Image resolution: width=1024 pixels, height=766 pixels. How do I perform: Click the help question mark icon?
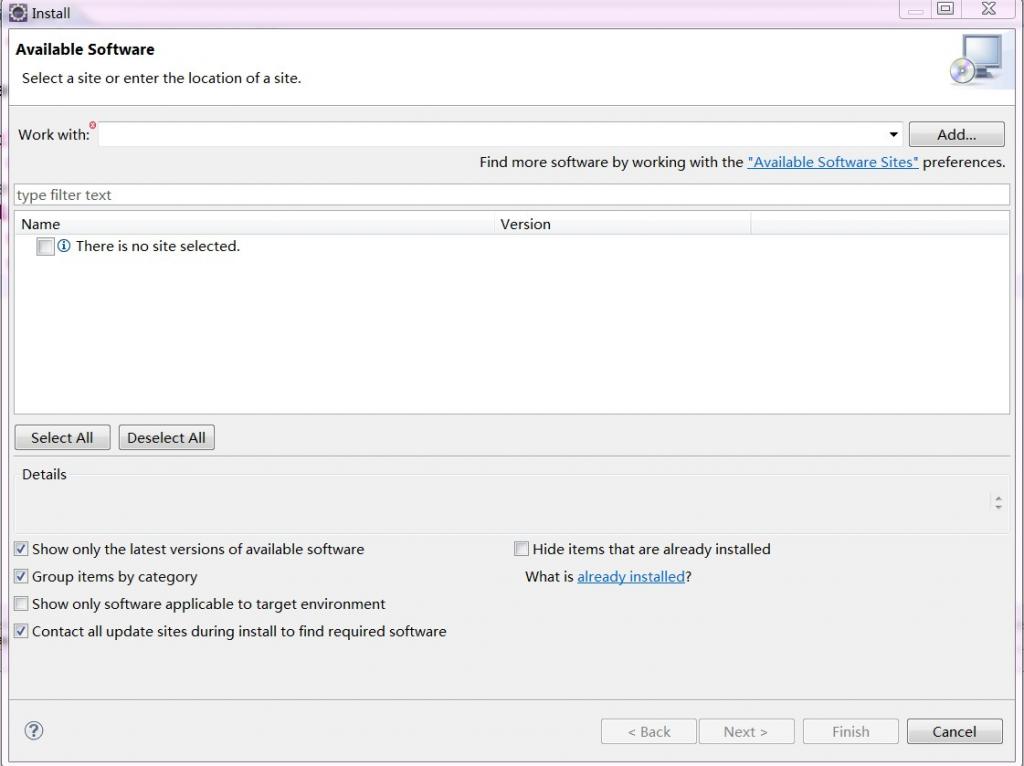[x=34, y=731]
